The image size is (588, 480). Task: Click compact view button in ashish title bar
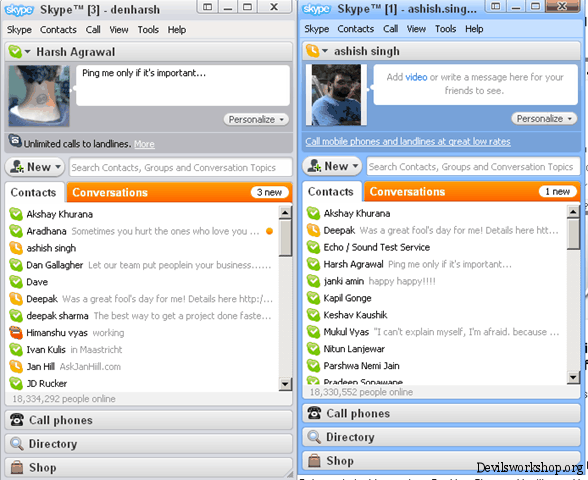point(496,6)
